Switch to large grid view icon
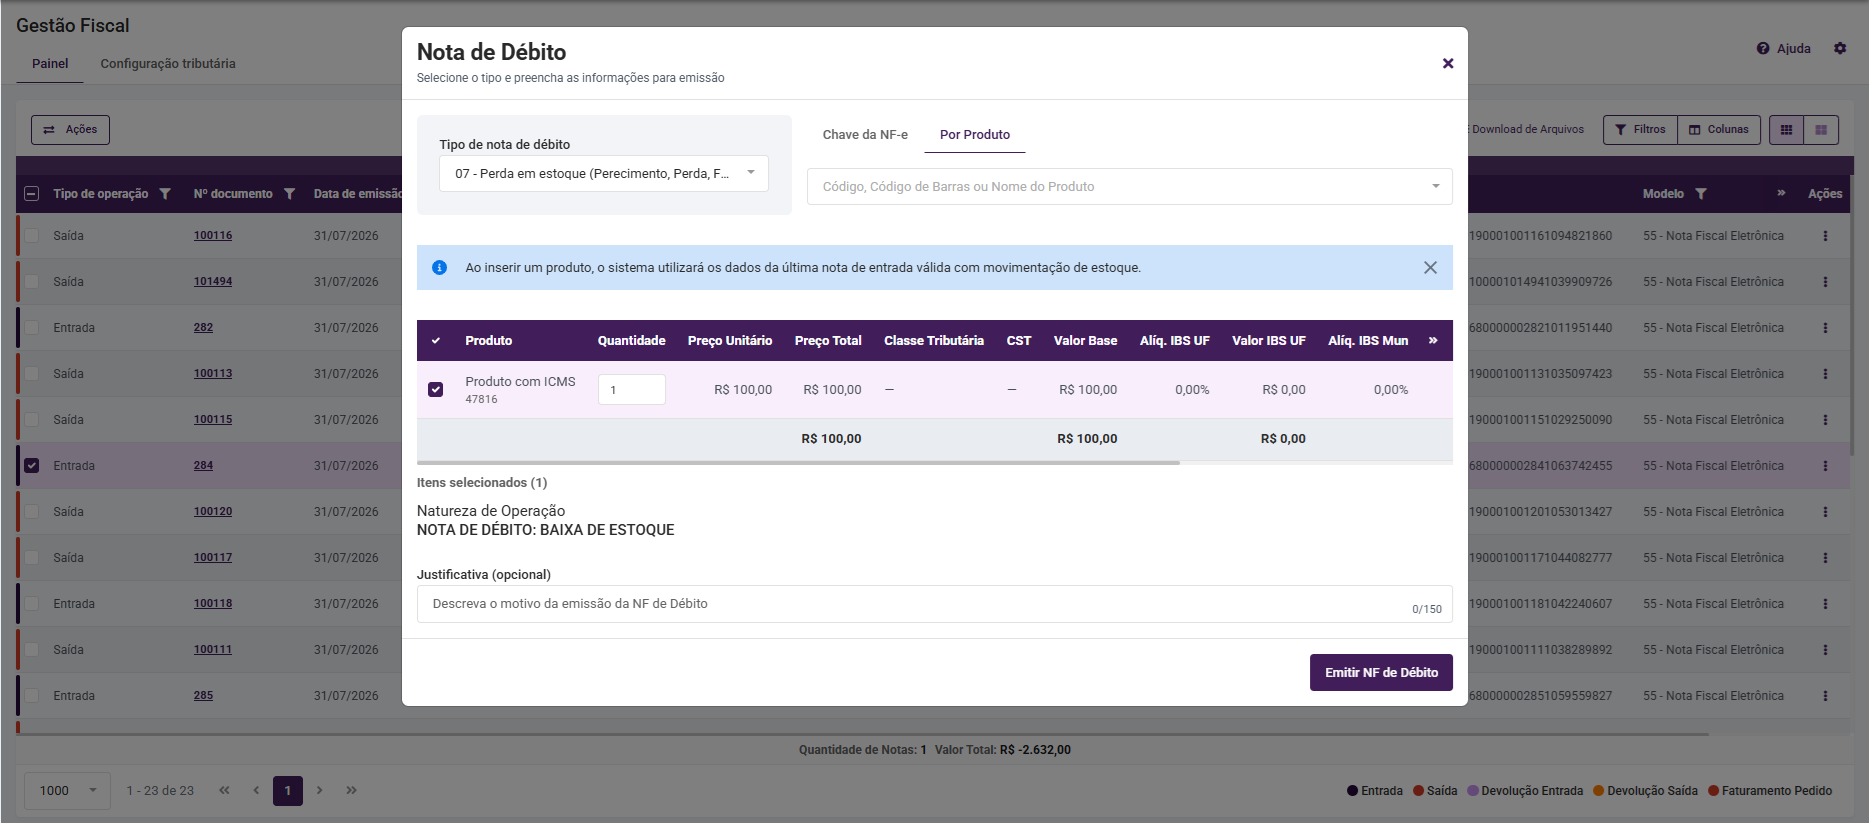1869x823 pixels. (x=1821, y=129)
